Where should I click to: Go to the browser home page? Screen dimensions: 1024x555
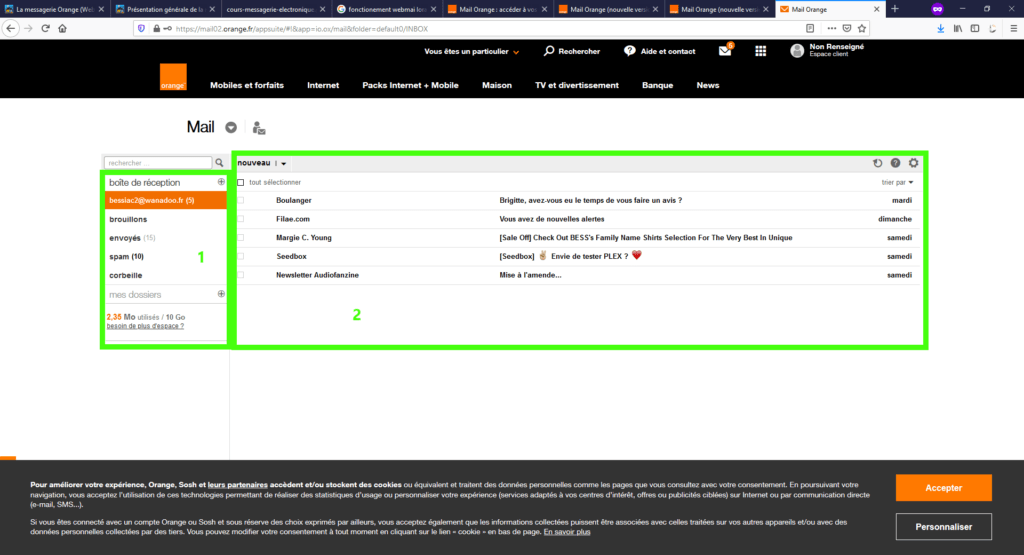[63, 29]
